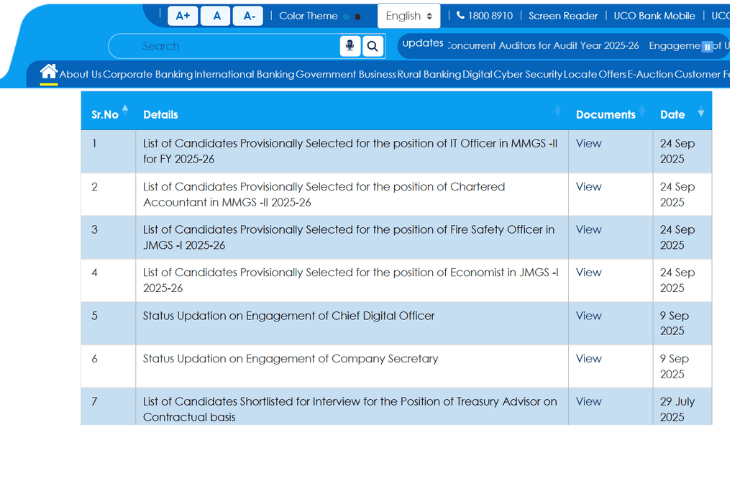Screen dimensions: 730x480
Task: Sort the table by Sr.No column
Action: (x=106, y=114)
